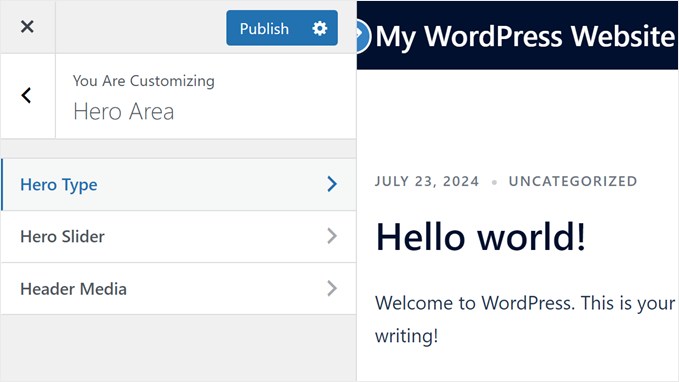Click the My WordPress Website site title
The height and width of the screenshot is (382, 679).
[525, 36]
